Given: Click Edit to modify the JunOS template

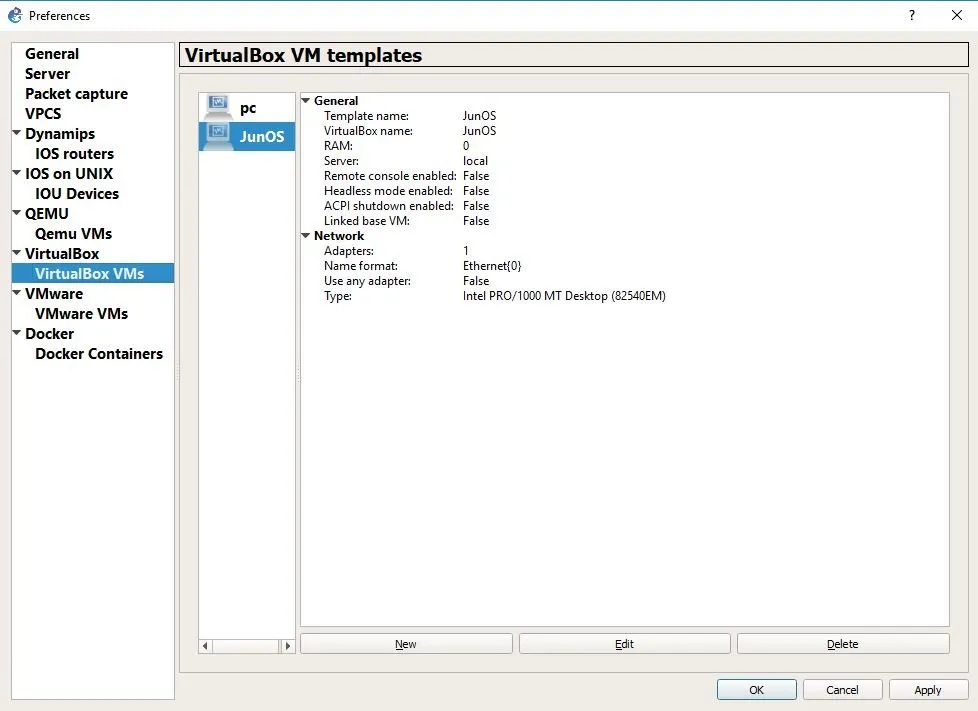Looking at the screenshot, I should pos(624,644).
